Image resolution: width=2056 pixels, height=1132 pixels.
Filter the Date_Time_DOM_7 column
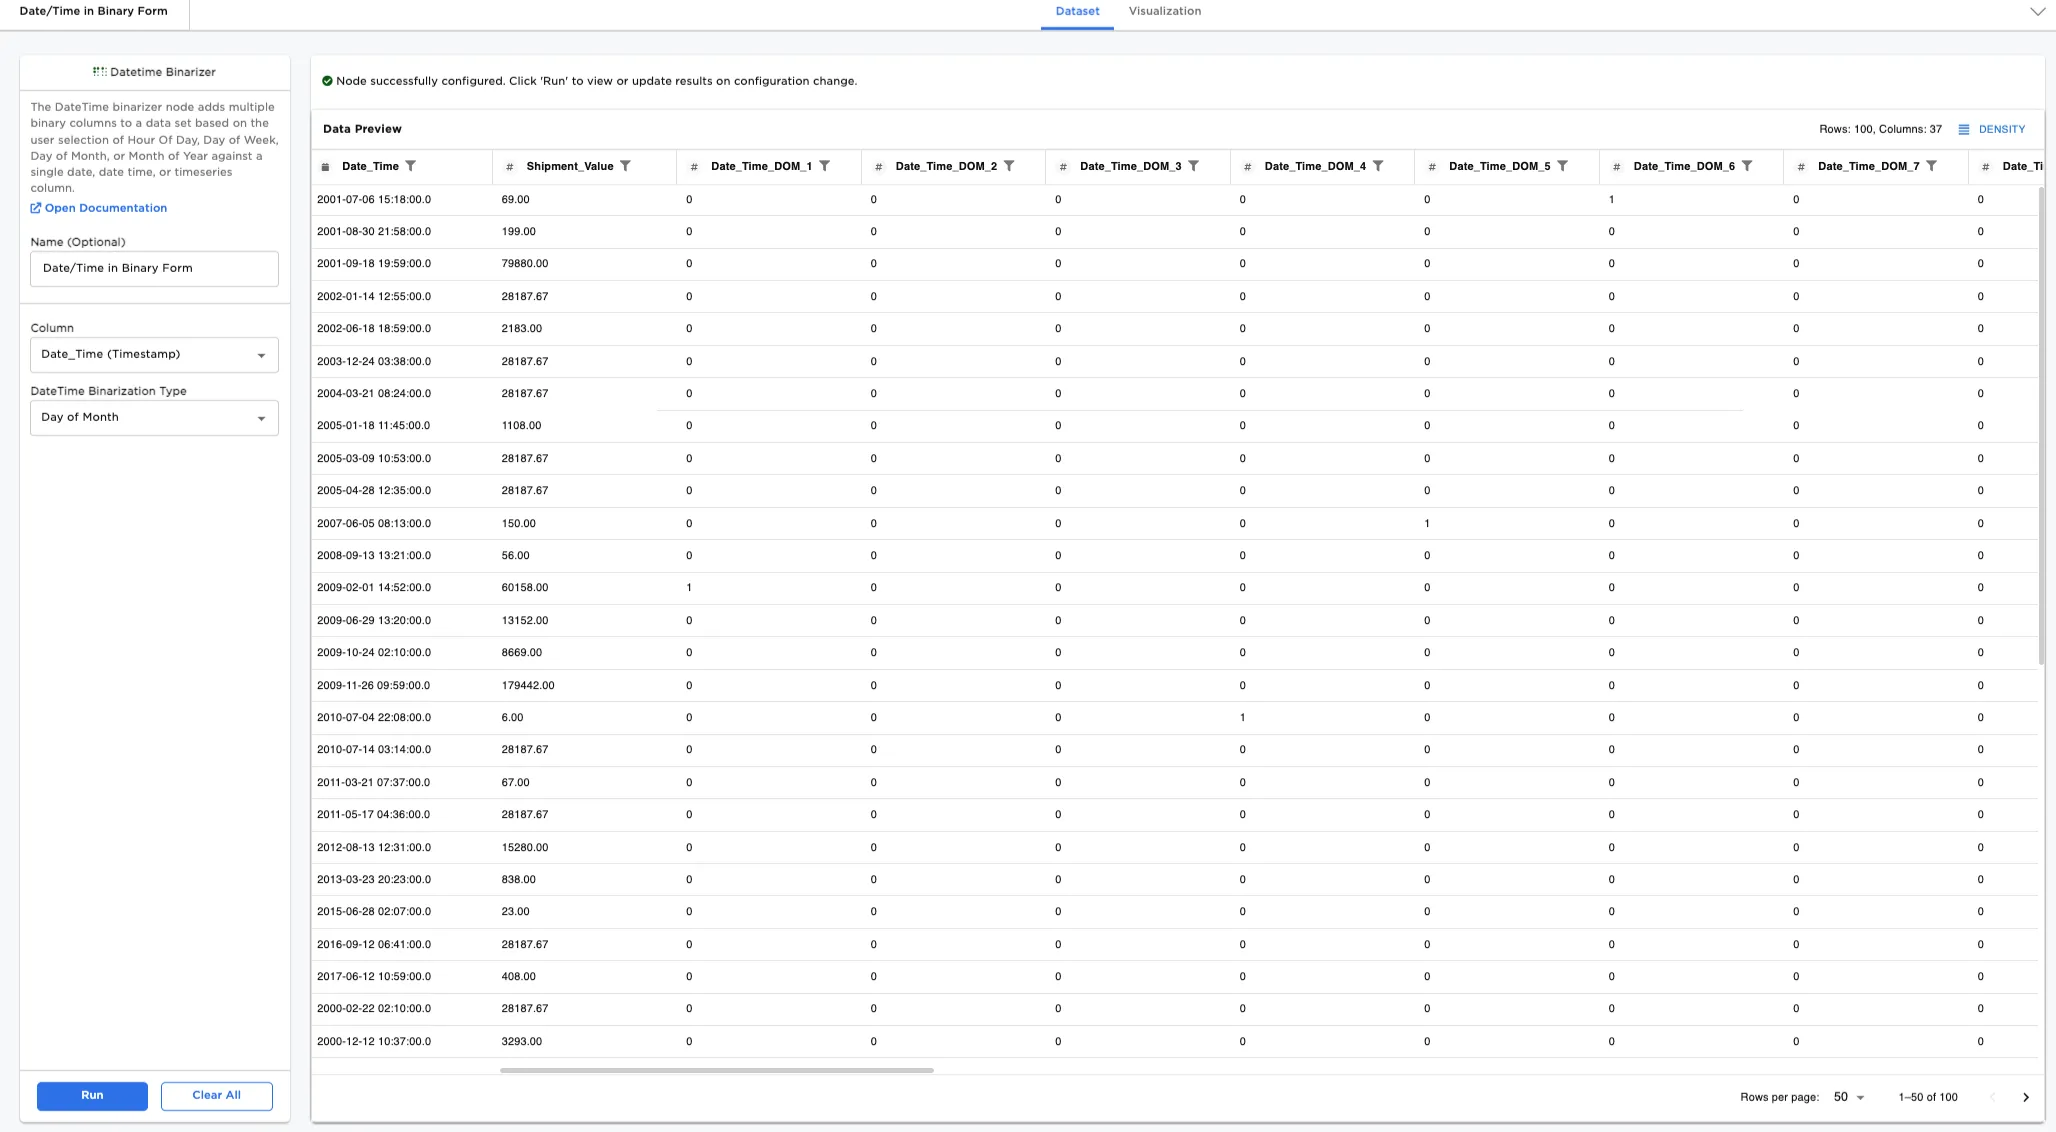coord(1931,166)
